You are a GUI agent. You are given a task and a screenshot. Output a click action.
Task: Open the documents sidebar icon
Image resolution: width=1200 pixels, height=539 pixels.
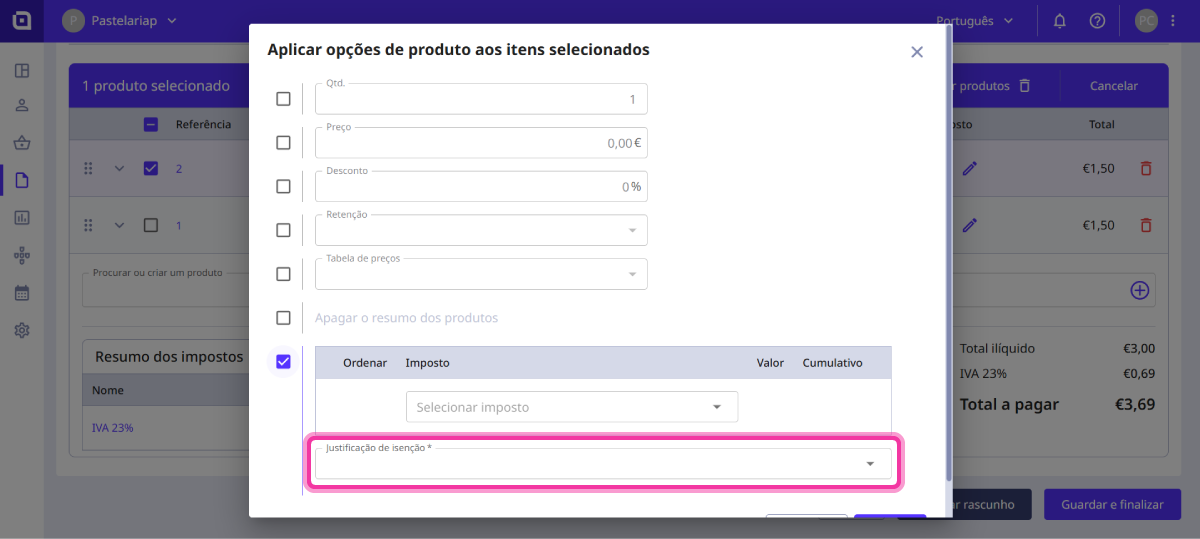coord(22,180)
